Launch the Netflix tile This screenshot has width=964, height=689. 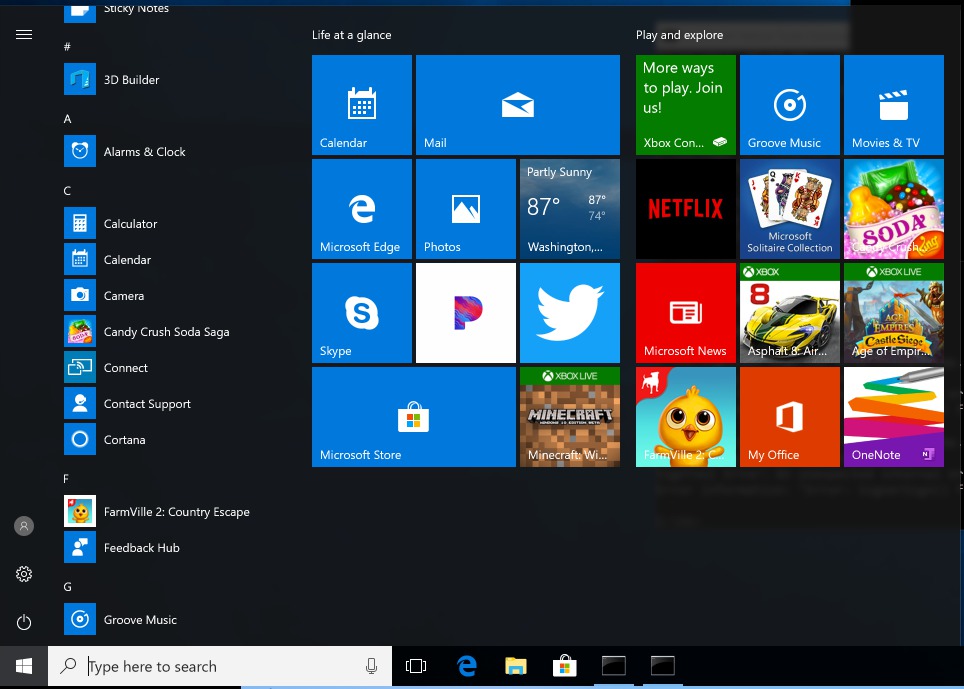685,209
